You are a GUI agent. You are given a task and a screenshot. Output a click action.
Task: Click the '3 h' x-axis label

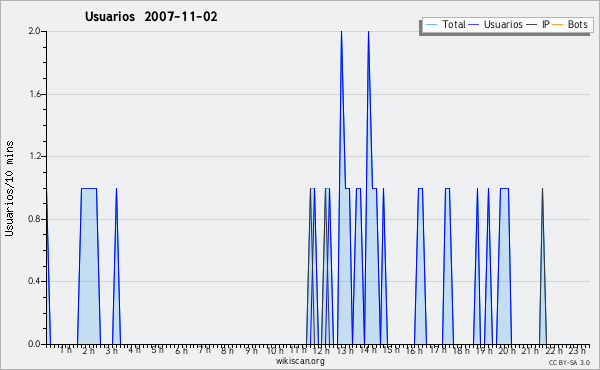point(111,350)
